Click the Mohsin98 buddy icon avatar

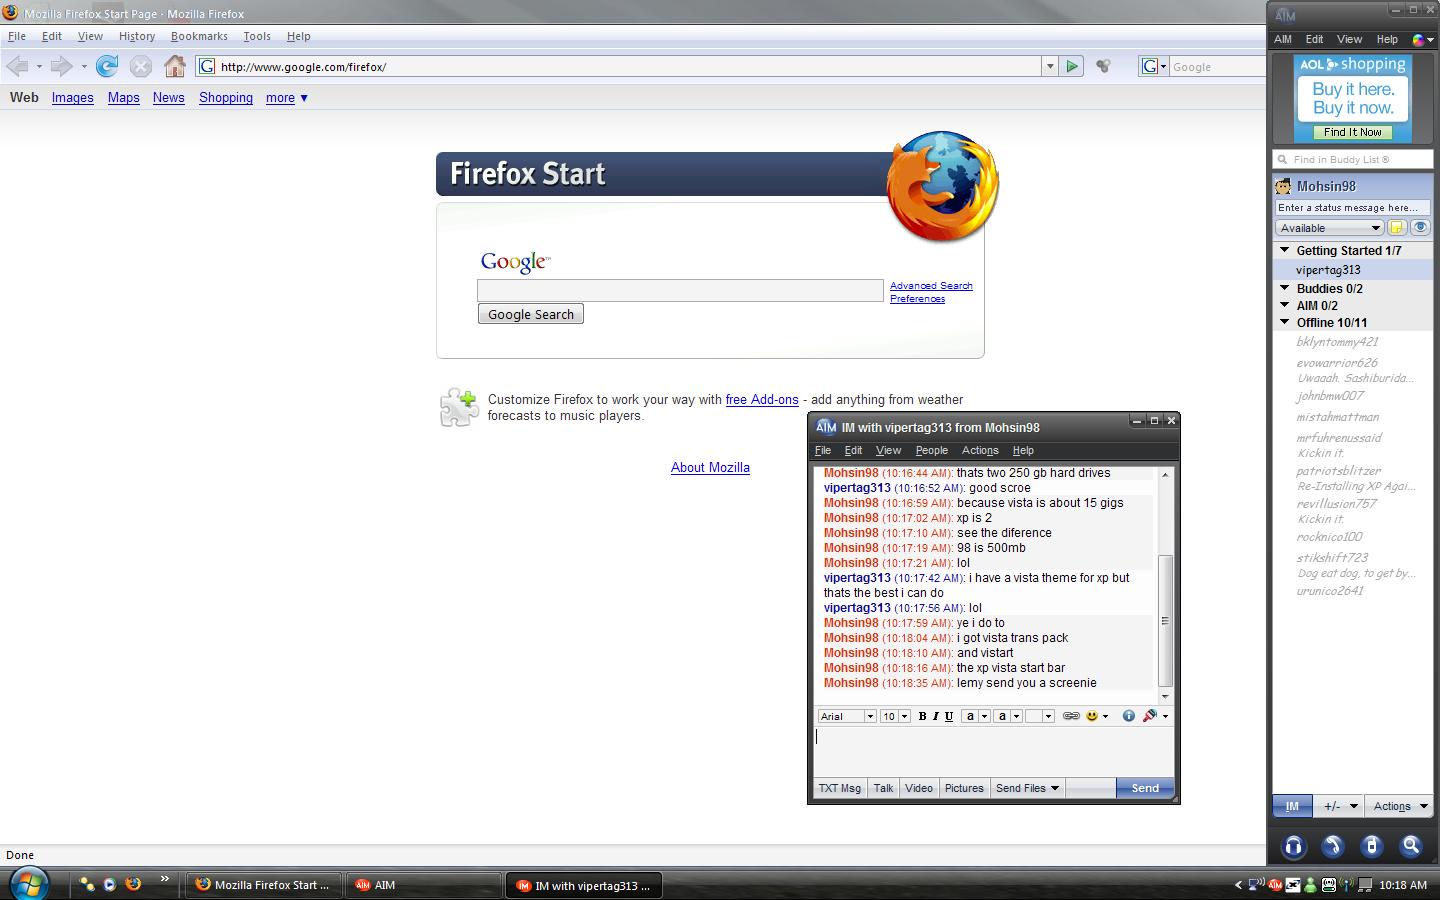1282,186
